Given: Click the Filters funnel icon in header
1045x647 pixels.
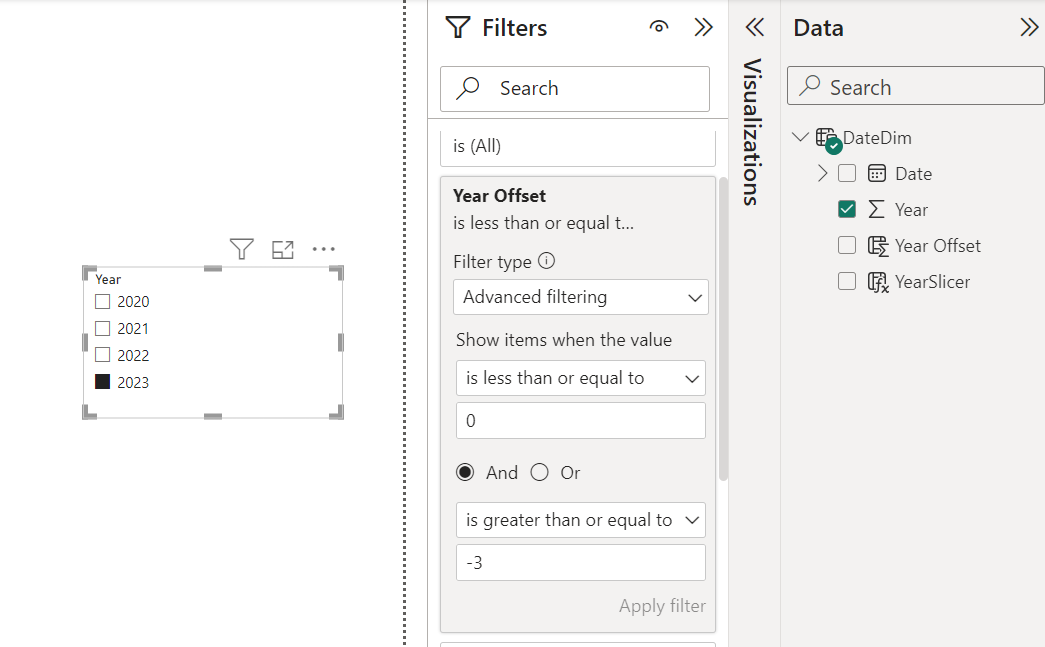Looking at the screenshot, I should [x=458, y=27].
